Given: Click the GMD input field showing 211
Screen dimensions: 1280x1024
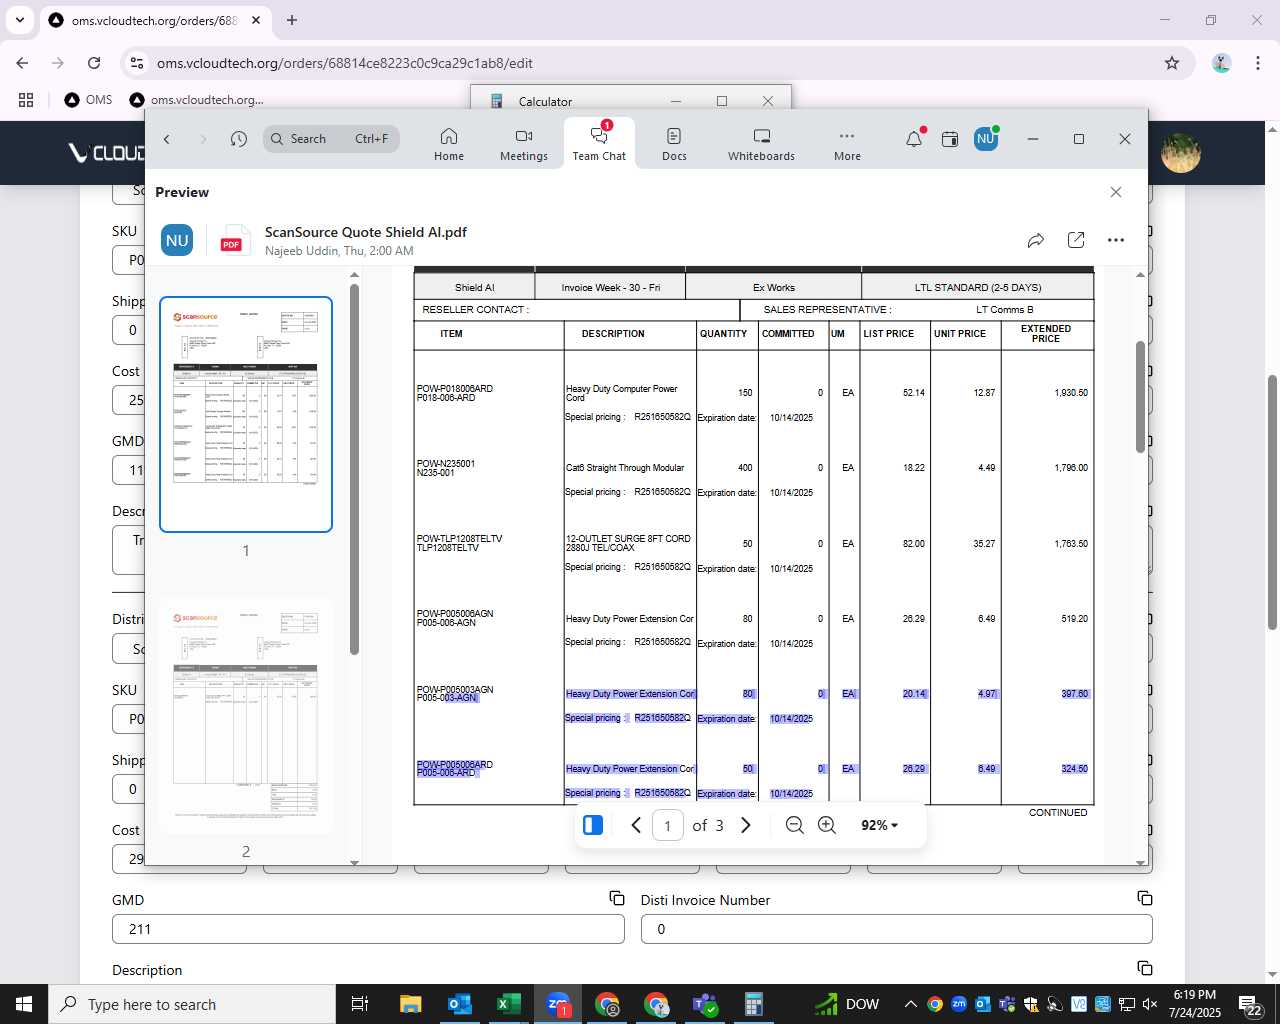Looking at the screenshot, I should coord(368,929).
